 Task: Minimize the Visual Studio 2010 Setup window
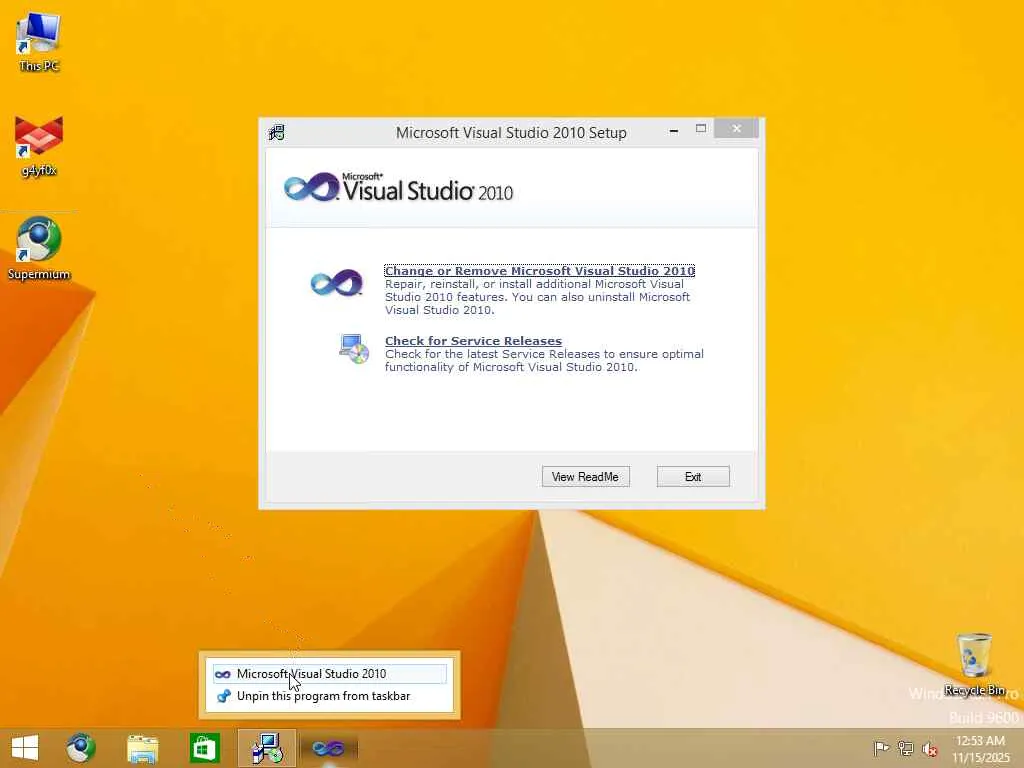(673, 130)
